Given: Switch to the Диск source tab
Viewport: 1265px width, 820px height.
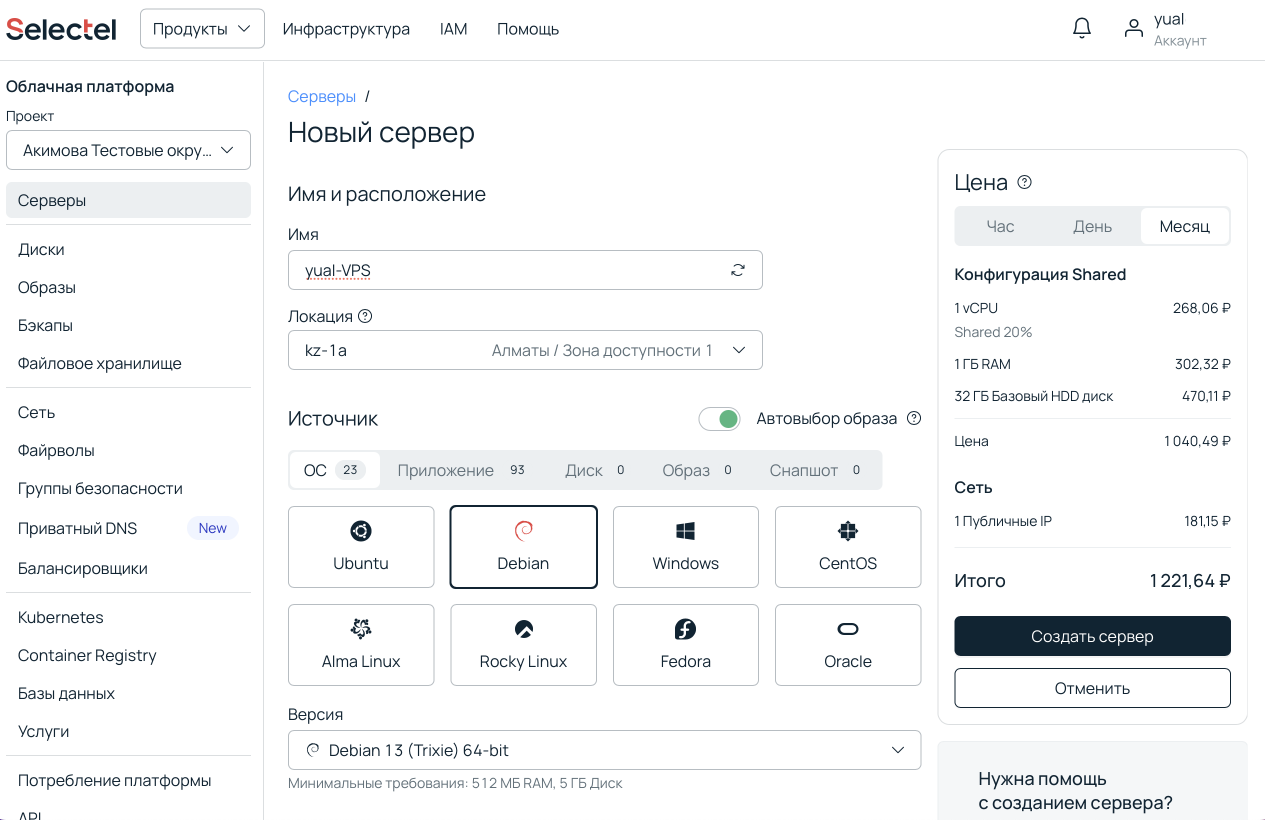Looking at the screenshot, I should click(x=597, y=470).
